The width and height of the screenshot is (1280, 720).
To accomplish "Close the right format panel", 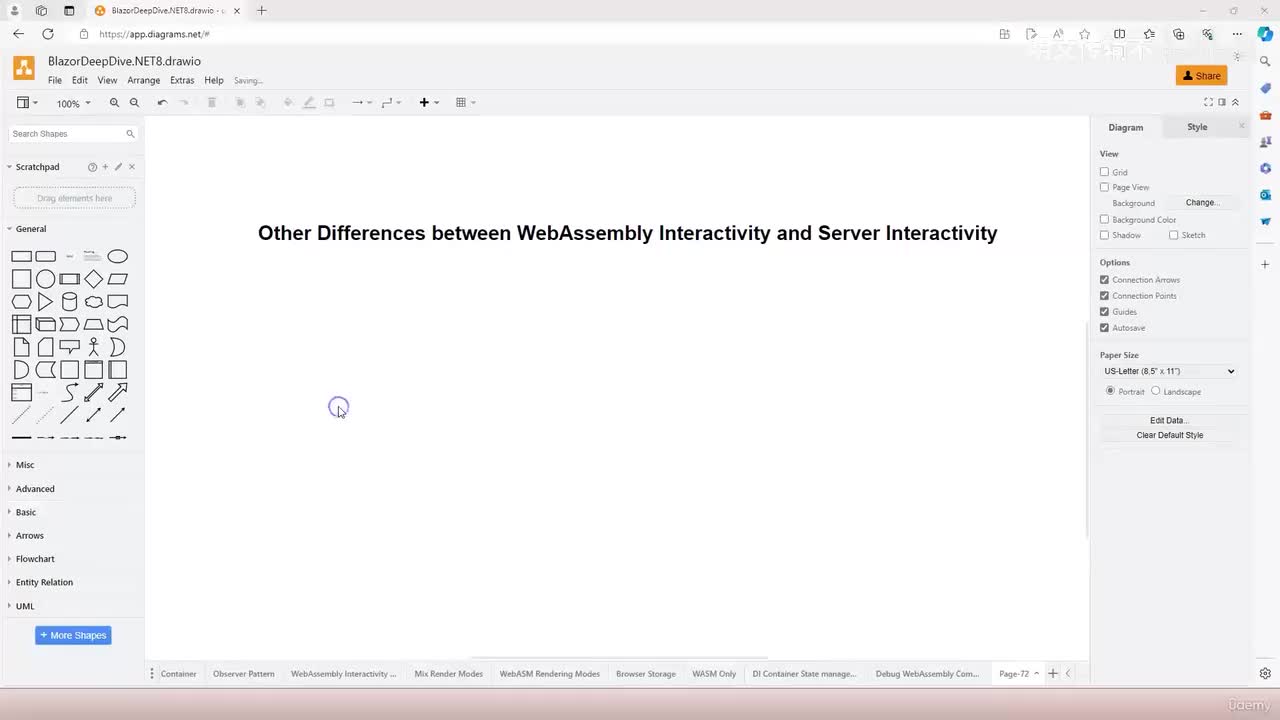I will [1242, 126].
